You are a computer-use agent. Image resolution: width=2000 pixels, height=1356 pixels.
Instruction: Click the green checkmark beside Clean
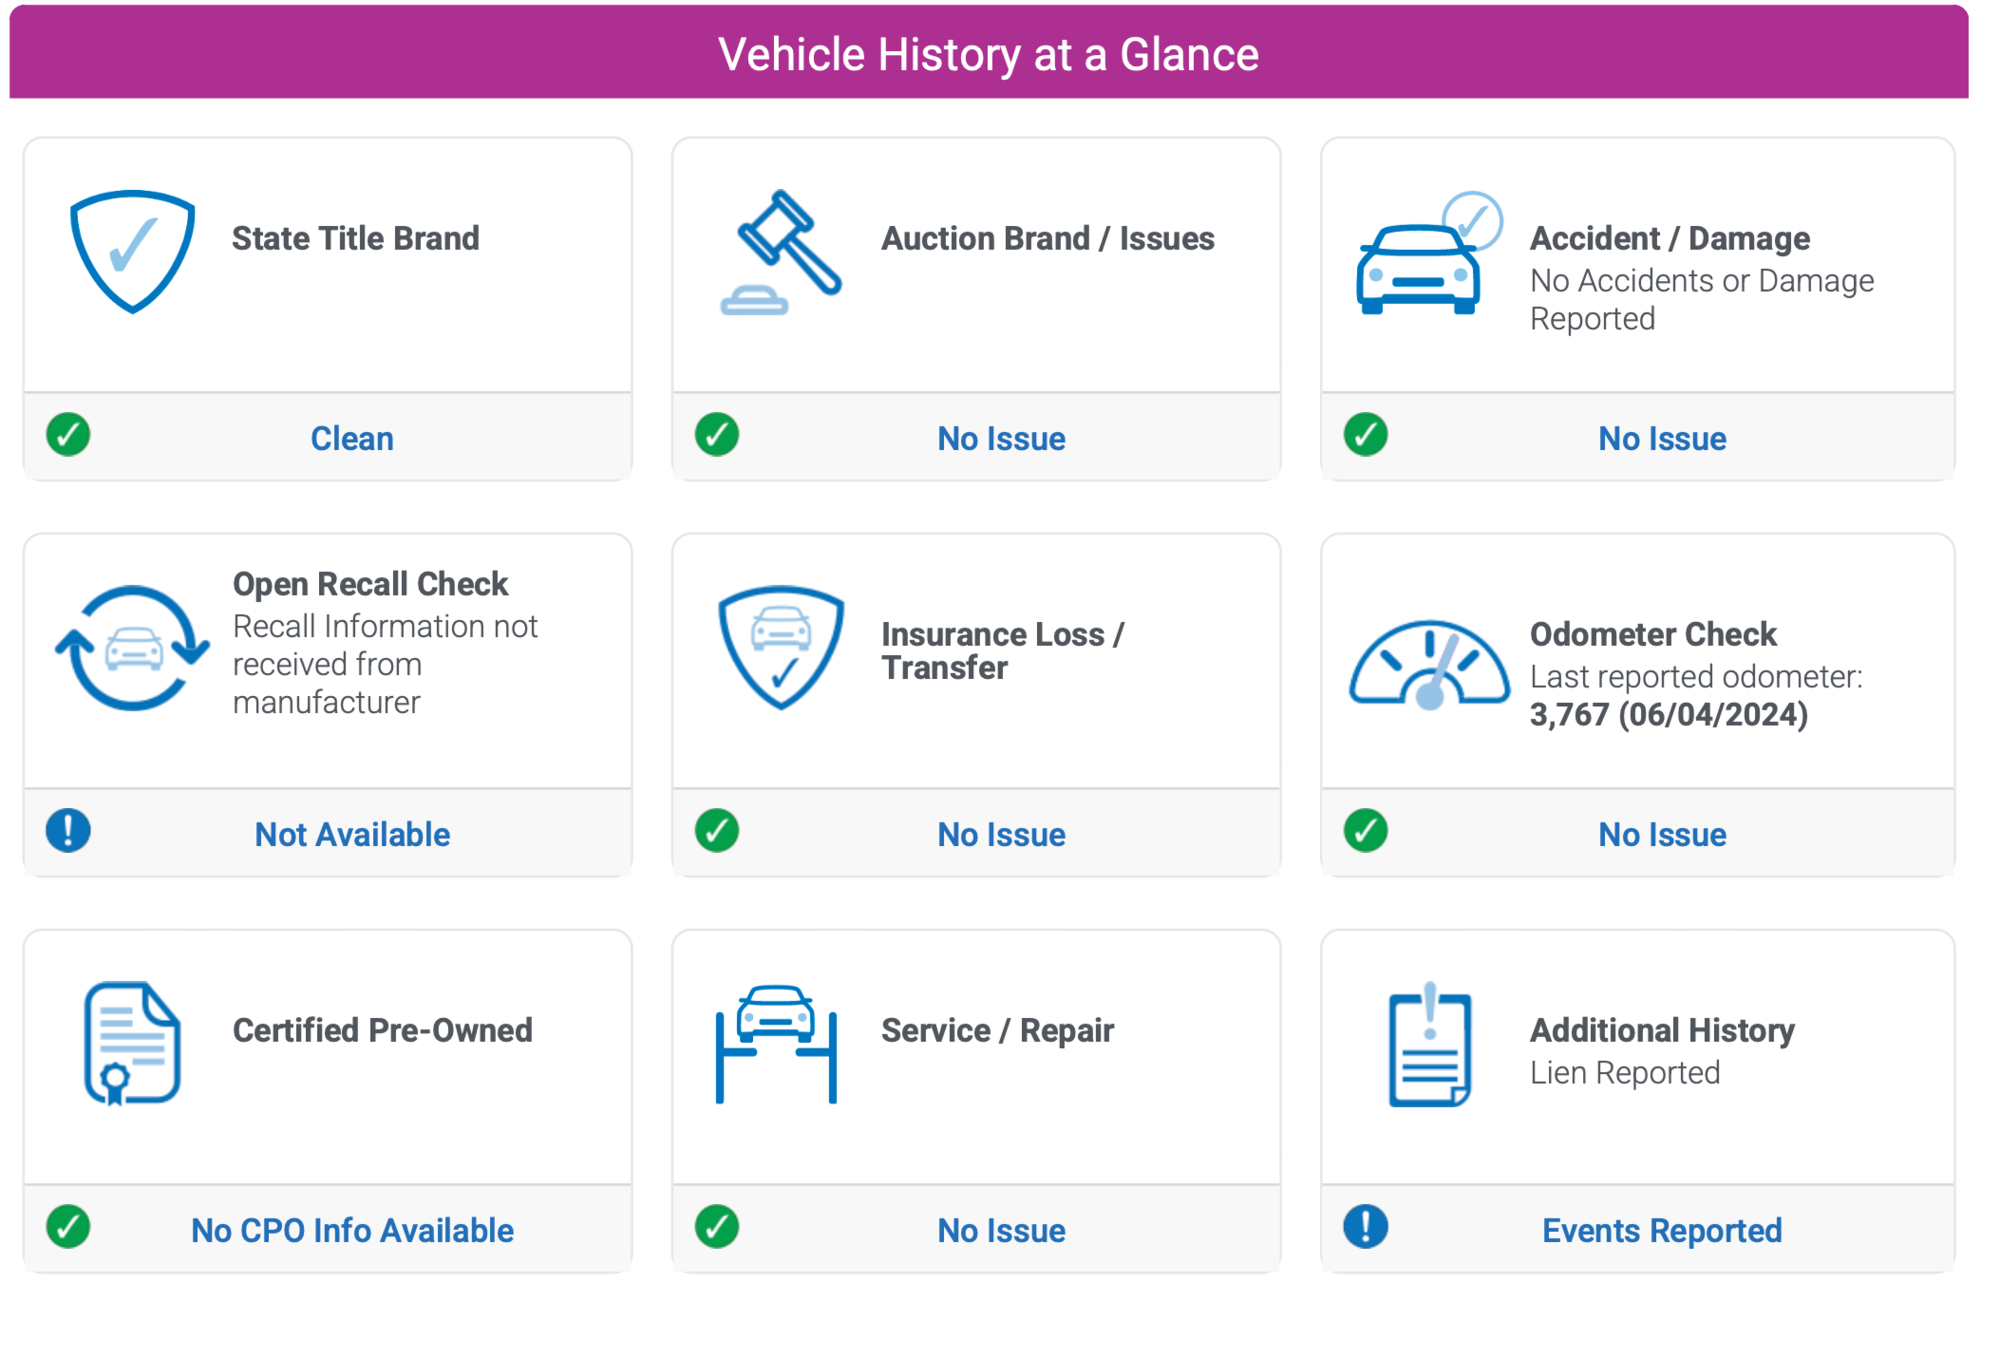tap(68, 434)
